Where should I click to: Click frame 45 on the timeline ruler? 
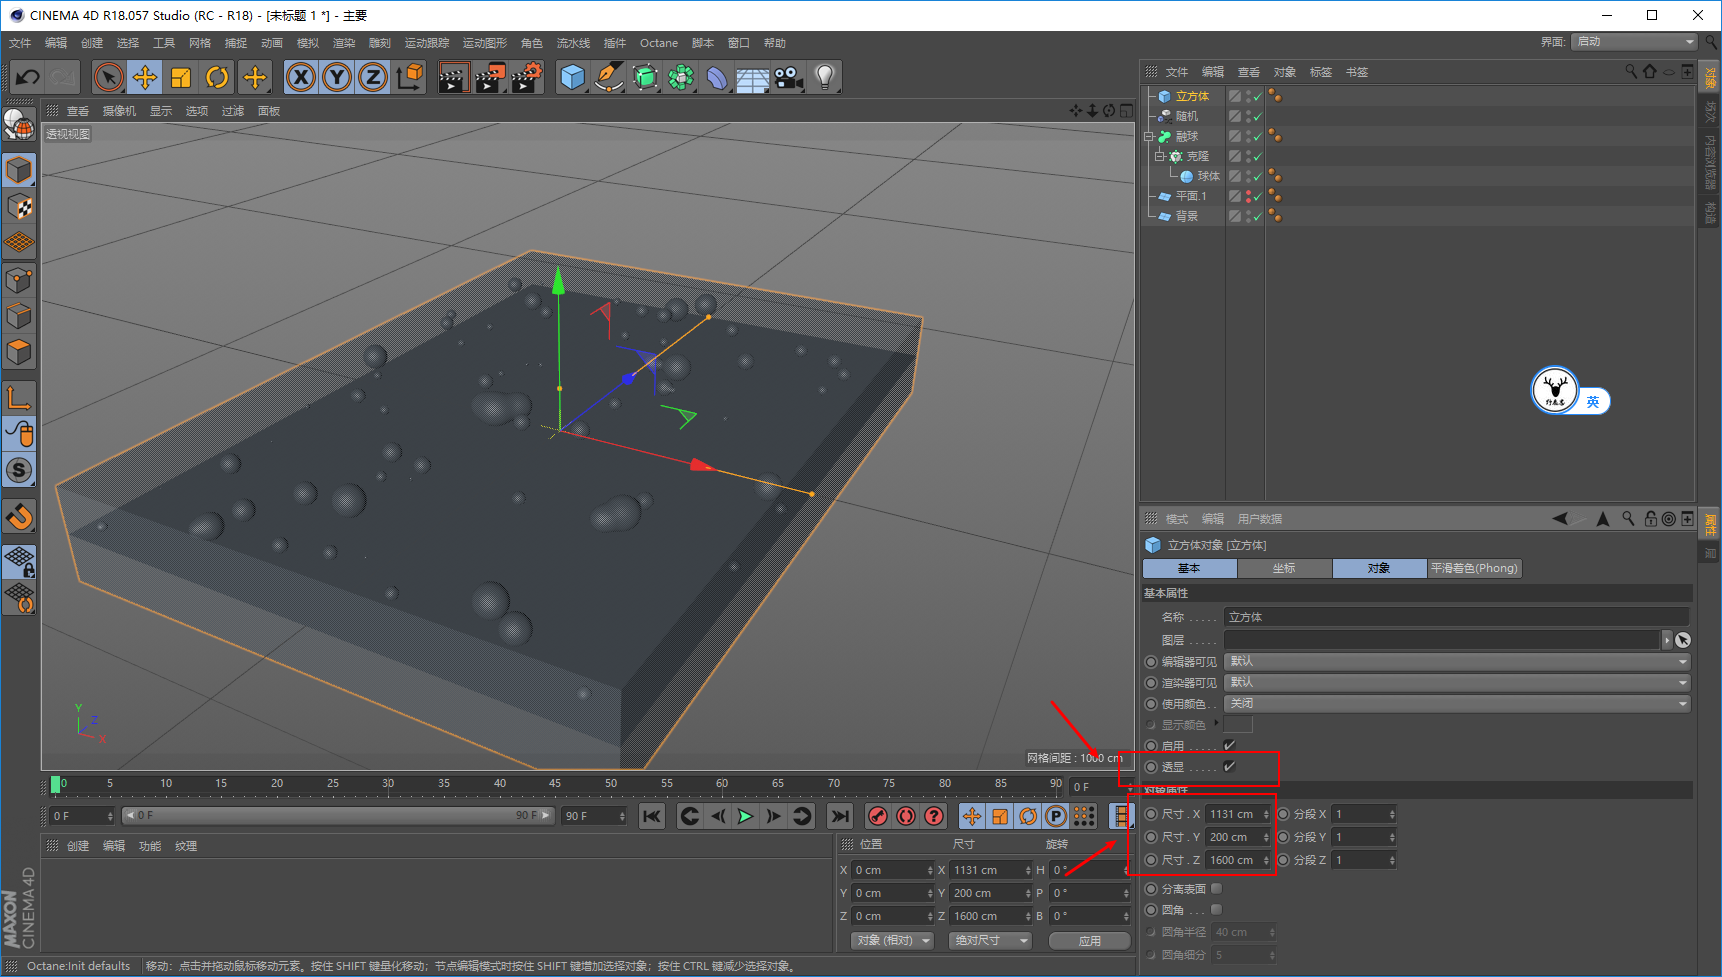(555, 784)
